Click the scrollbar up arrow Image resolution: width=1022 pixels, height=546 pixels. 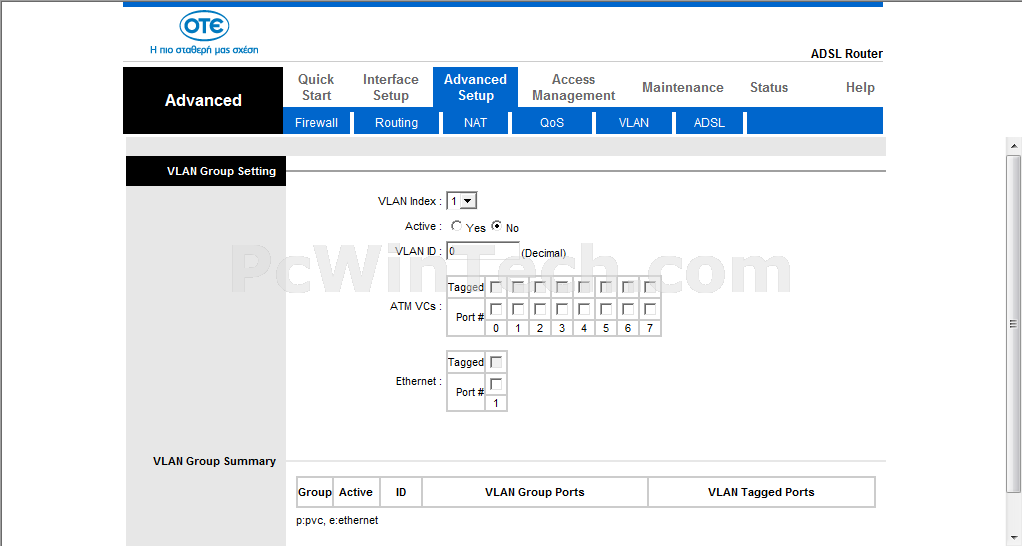(1014, 145)
